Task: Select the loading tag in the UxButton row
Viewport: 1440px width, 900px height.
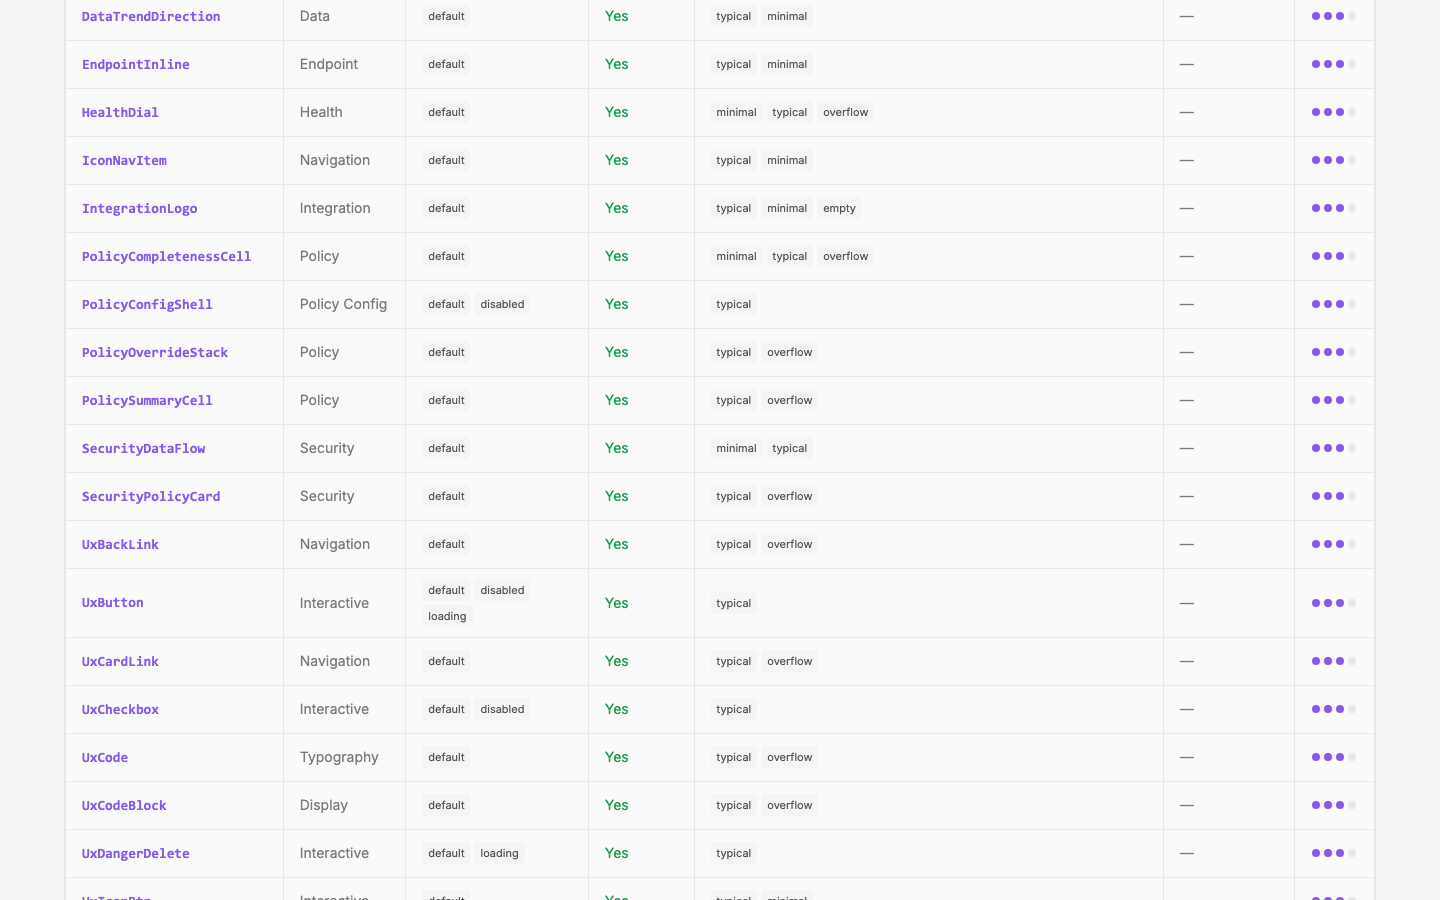Action: pyautogui.click(x=447, y=616)
